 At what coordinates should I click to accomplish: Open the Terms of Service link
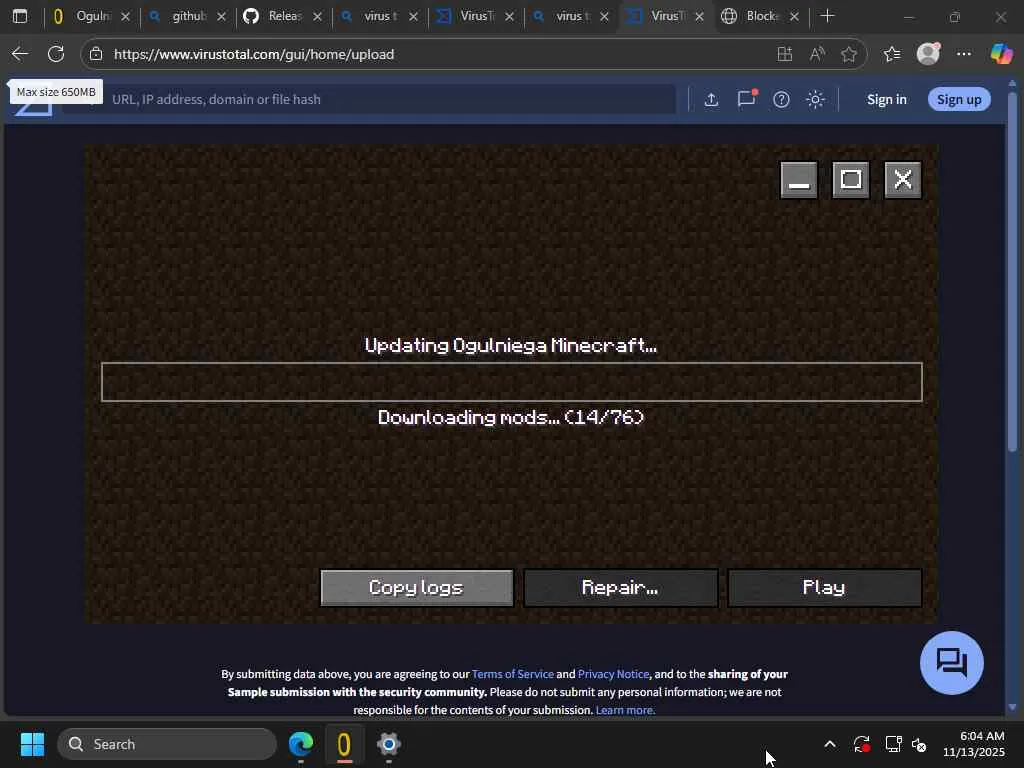tap(513, 674)
